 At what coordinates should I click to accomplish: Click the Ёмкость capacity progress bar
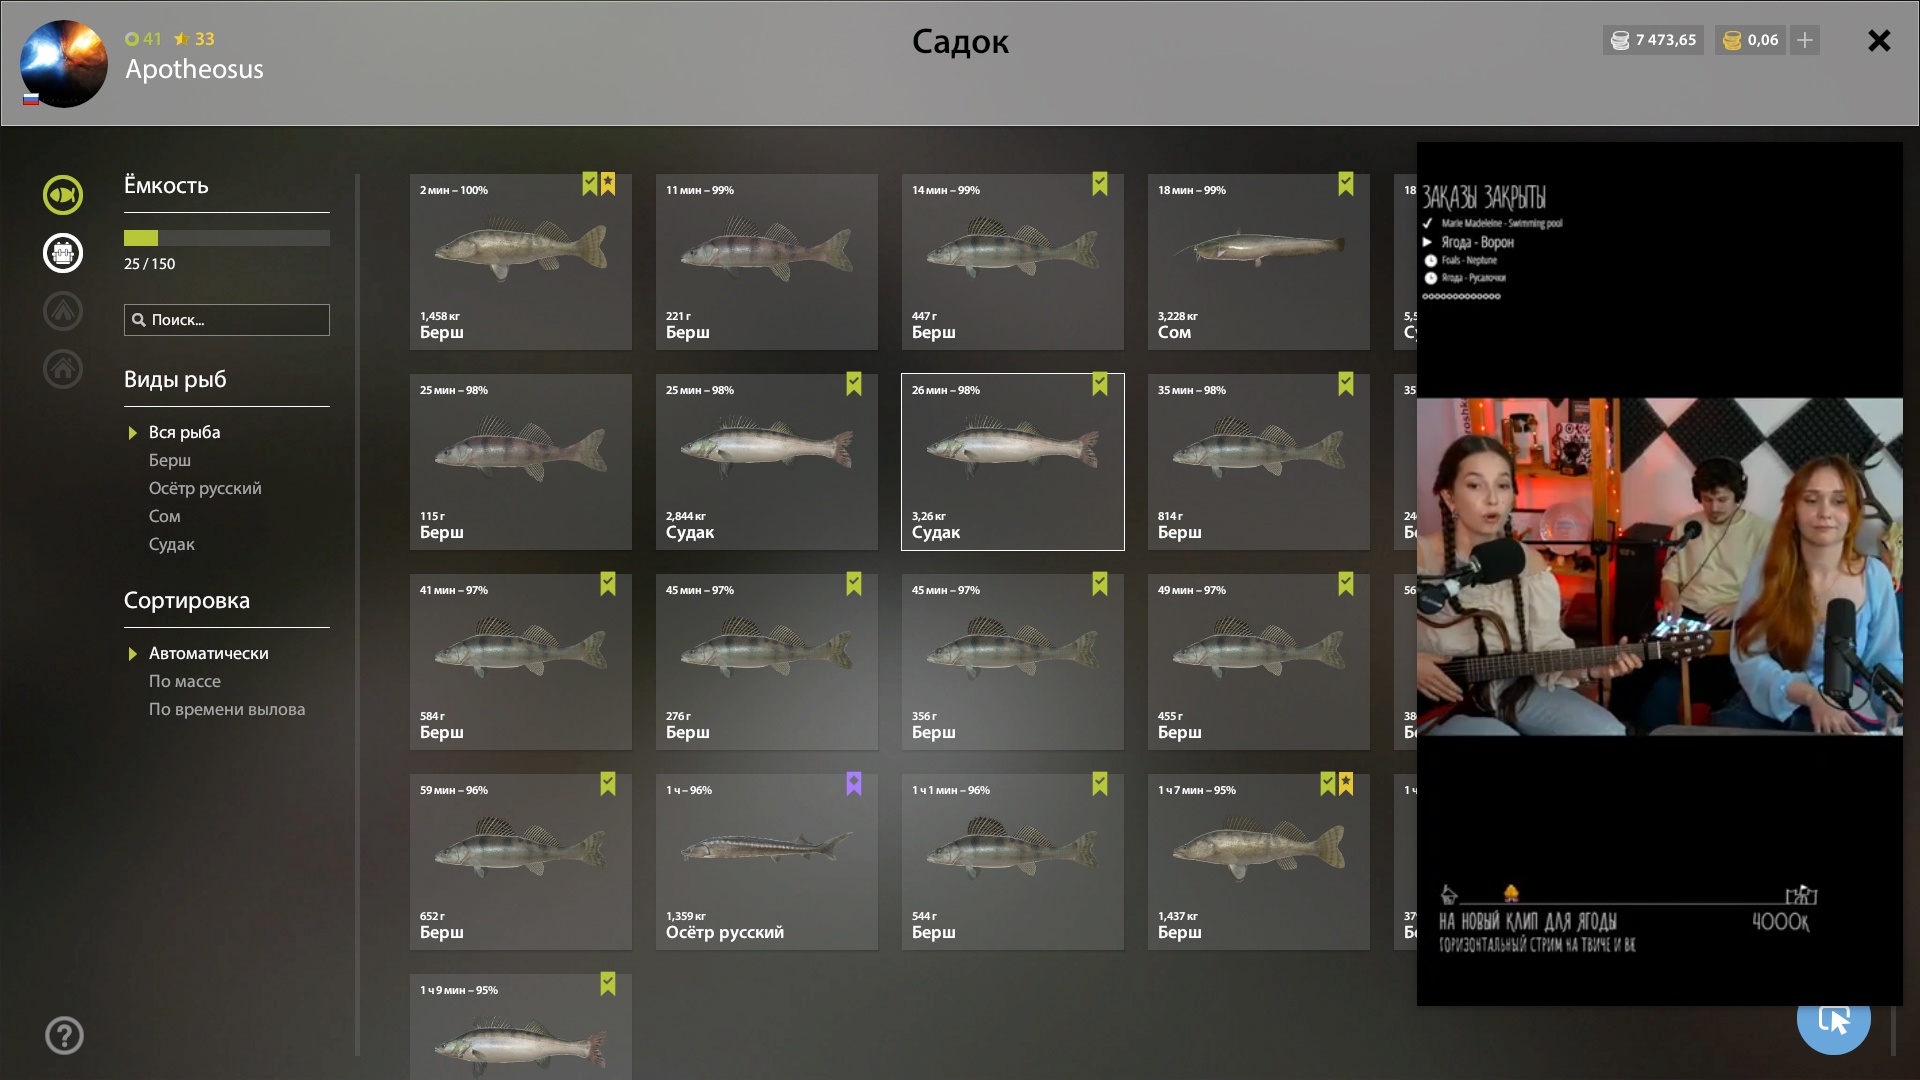227,238
